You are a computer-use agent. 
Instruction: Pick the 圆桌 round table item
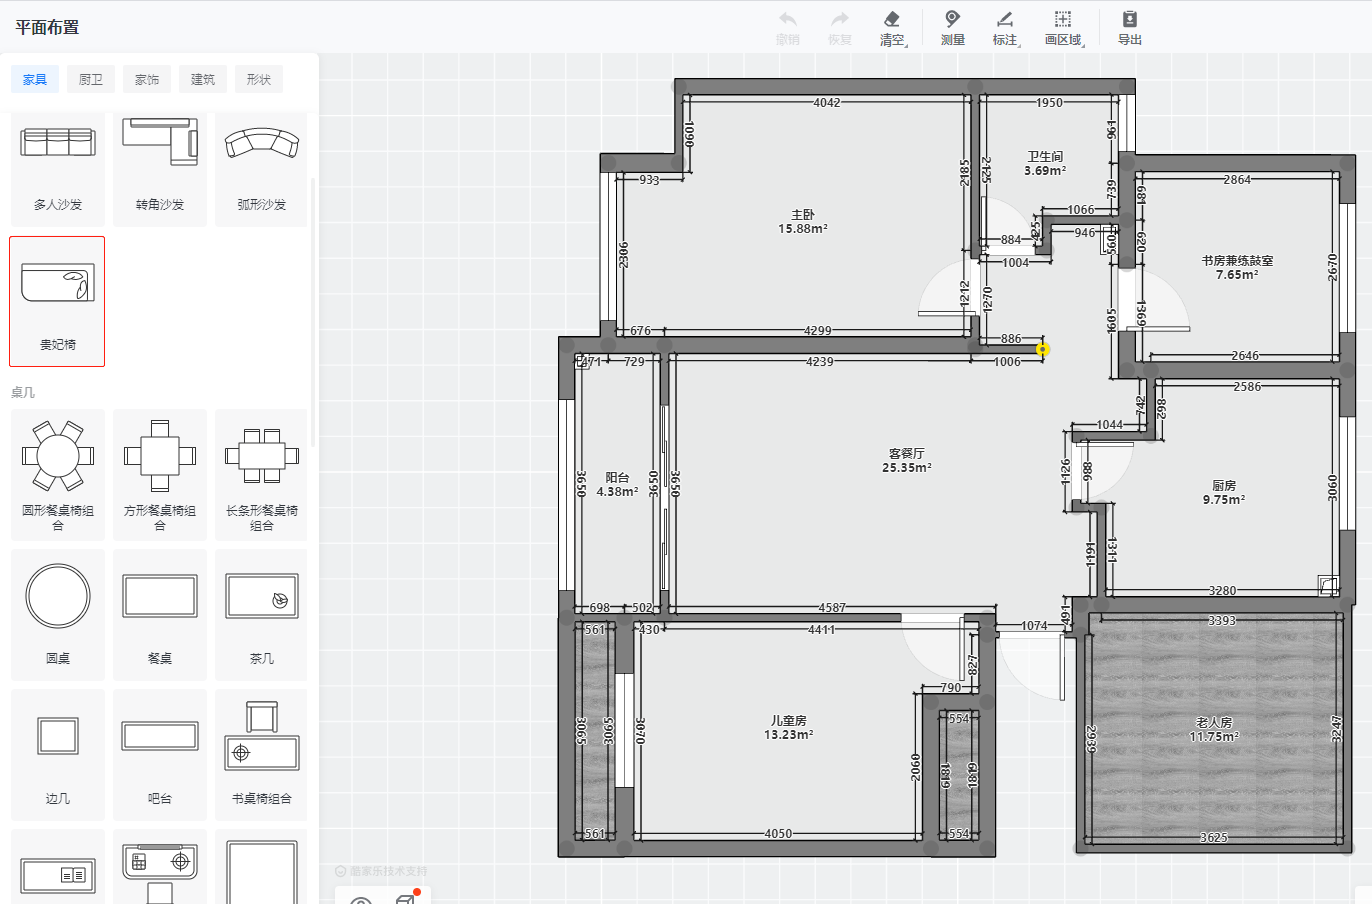[x=58, y=615]
